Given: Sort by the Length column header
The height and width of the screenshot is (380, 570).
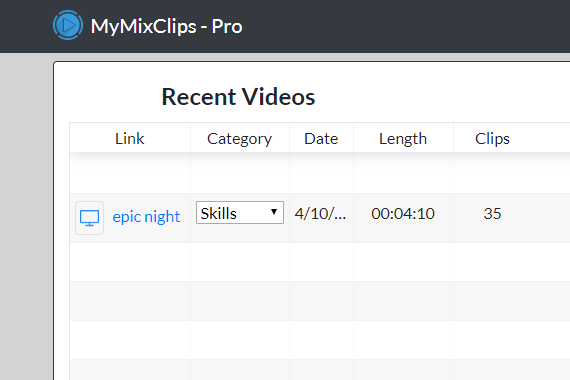Looking at the screenshot, I should pos(403,139).
